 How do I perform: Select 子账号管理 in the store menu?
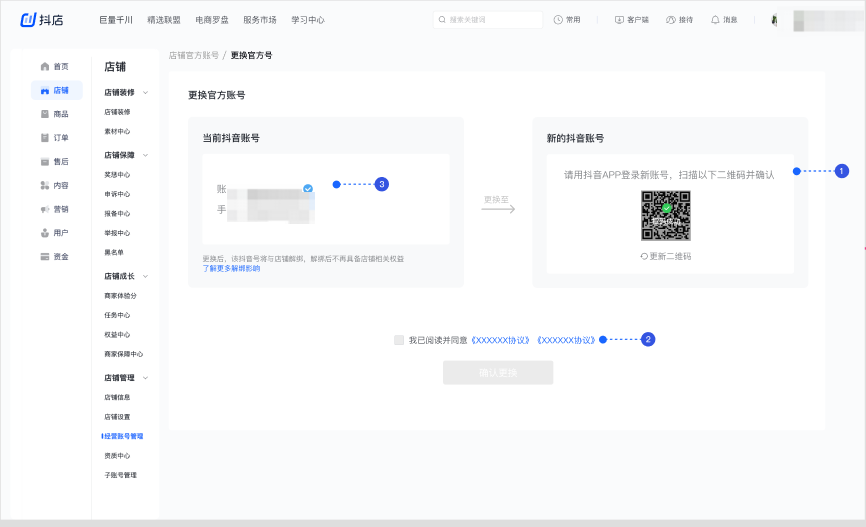(x=120, y=475)
